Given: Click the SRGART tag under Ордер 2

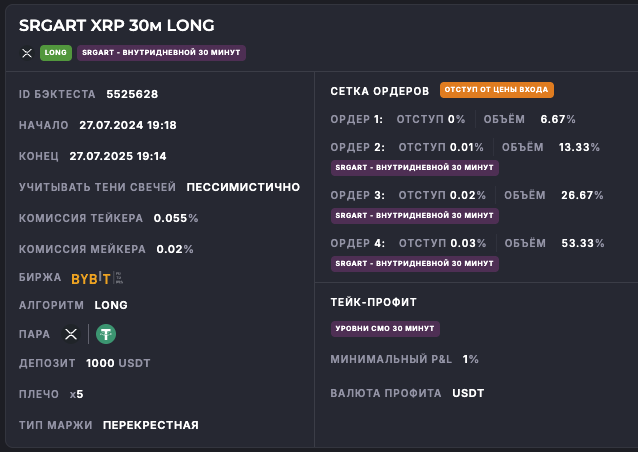Looking at the screenshot, I should 414,167.
